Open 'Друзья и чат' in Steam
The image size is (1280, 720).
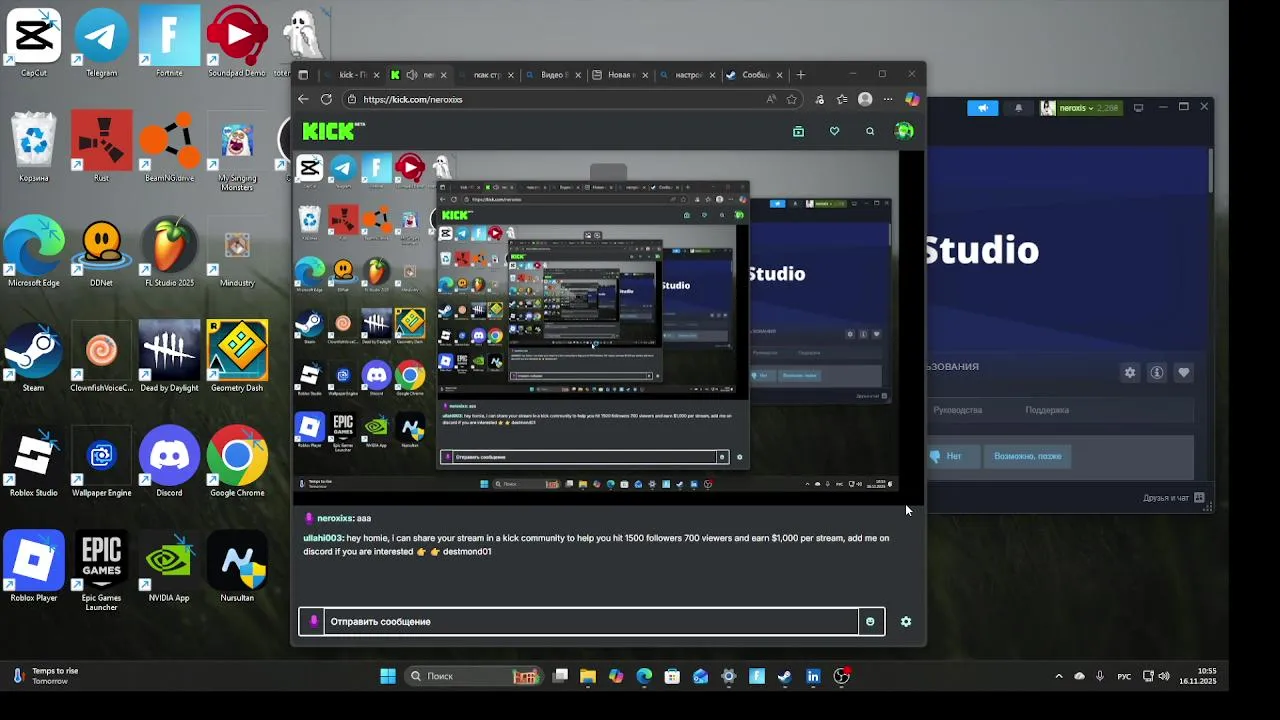pos(1173,498)
